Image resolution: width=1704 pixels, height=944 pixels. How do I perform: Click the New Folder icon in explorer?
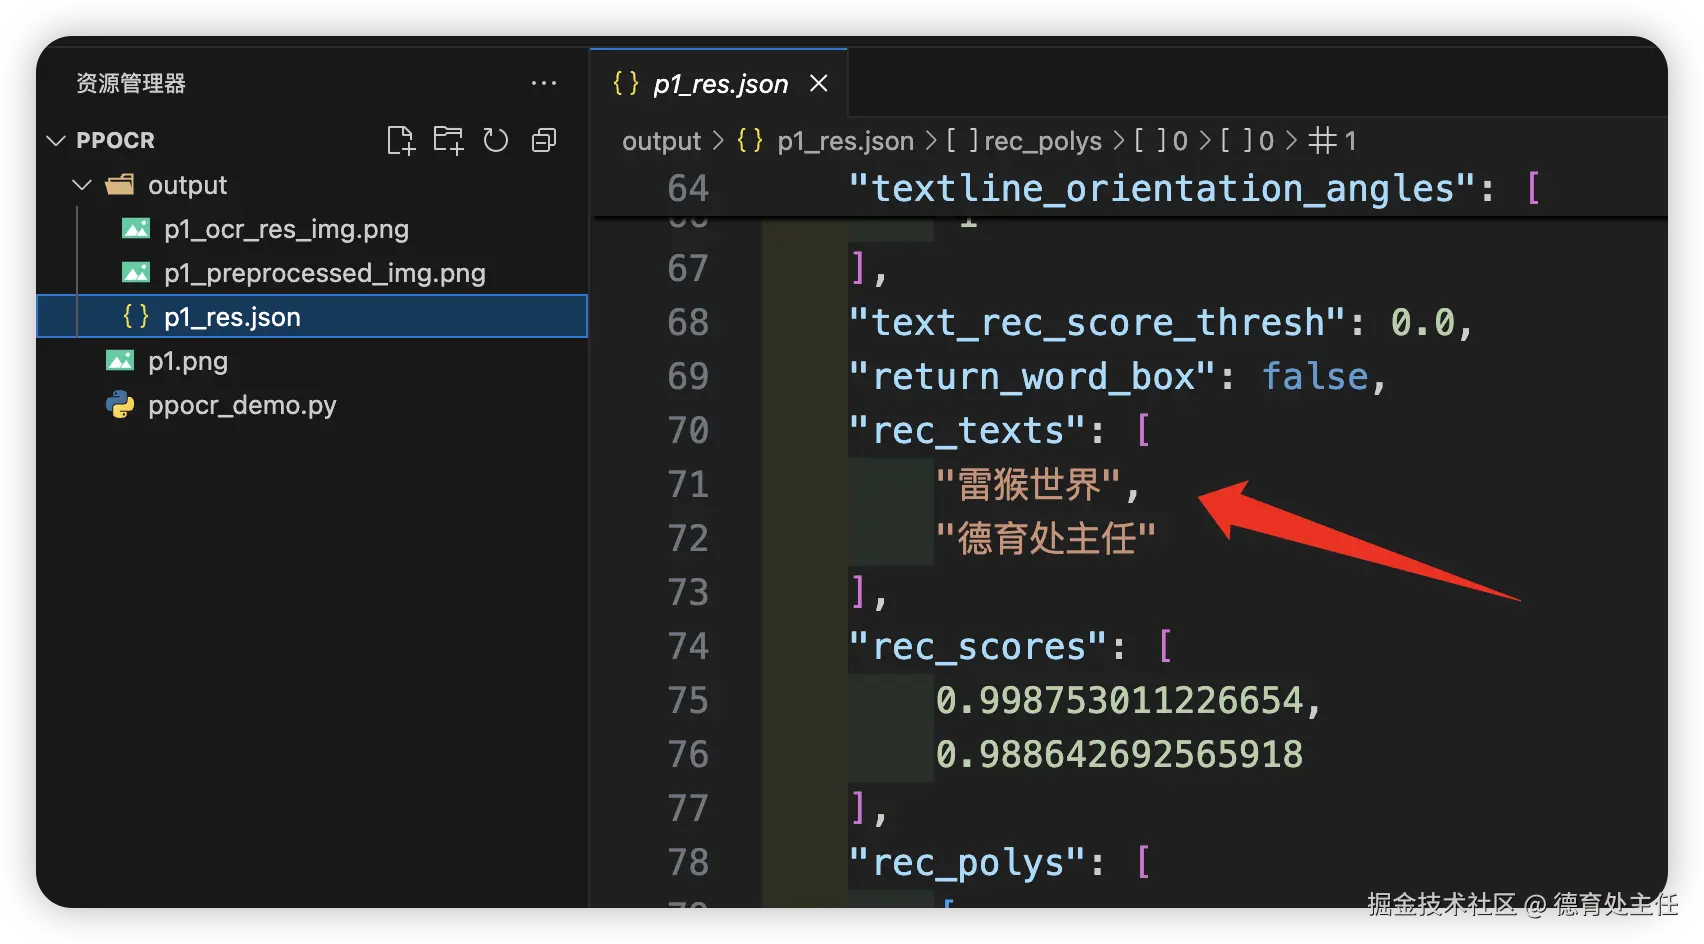coord(448,141)
